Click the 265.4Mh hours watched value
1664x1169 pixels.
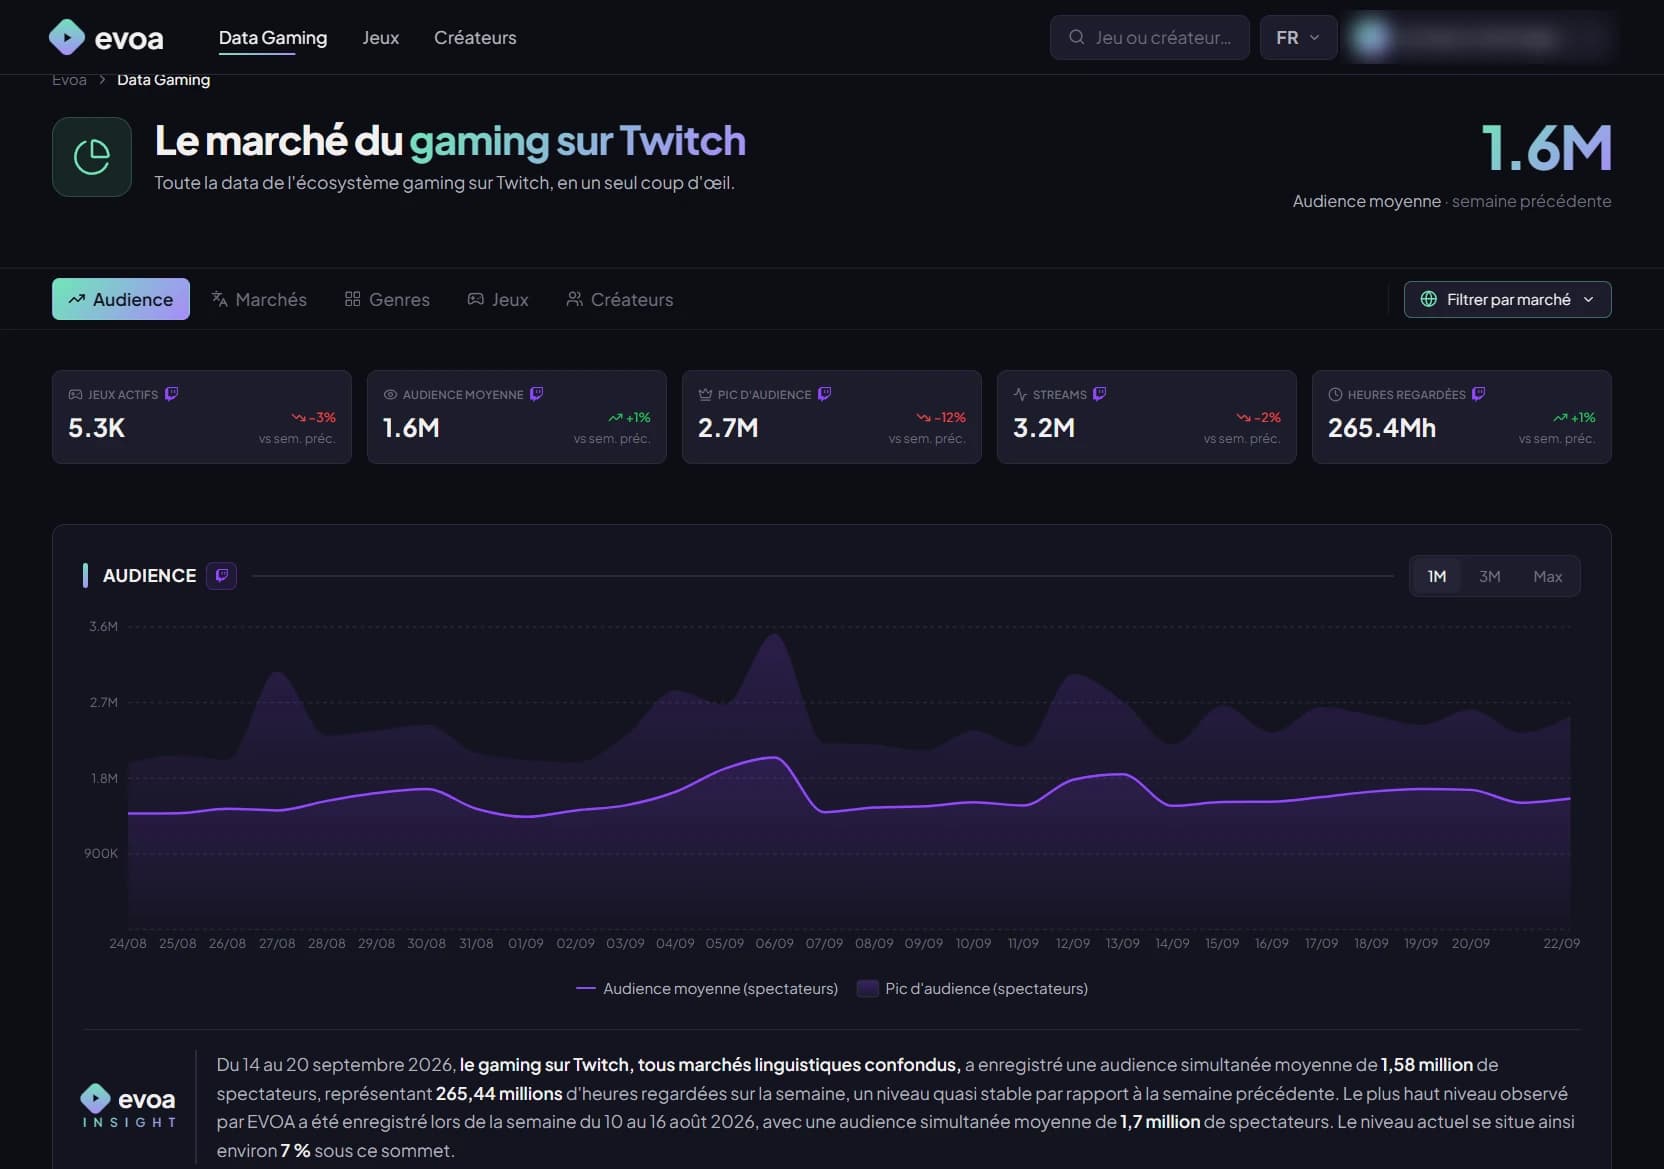click(x=1382, y=428)
